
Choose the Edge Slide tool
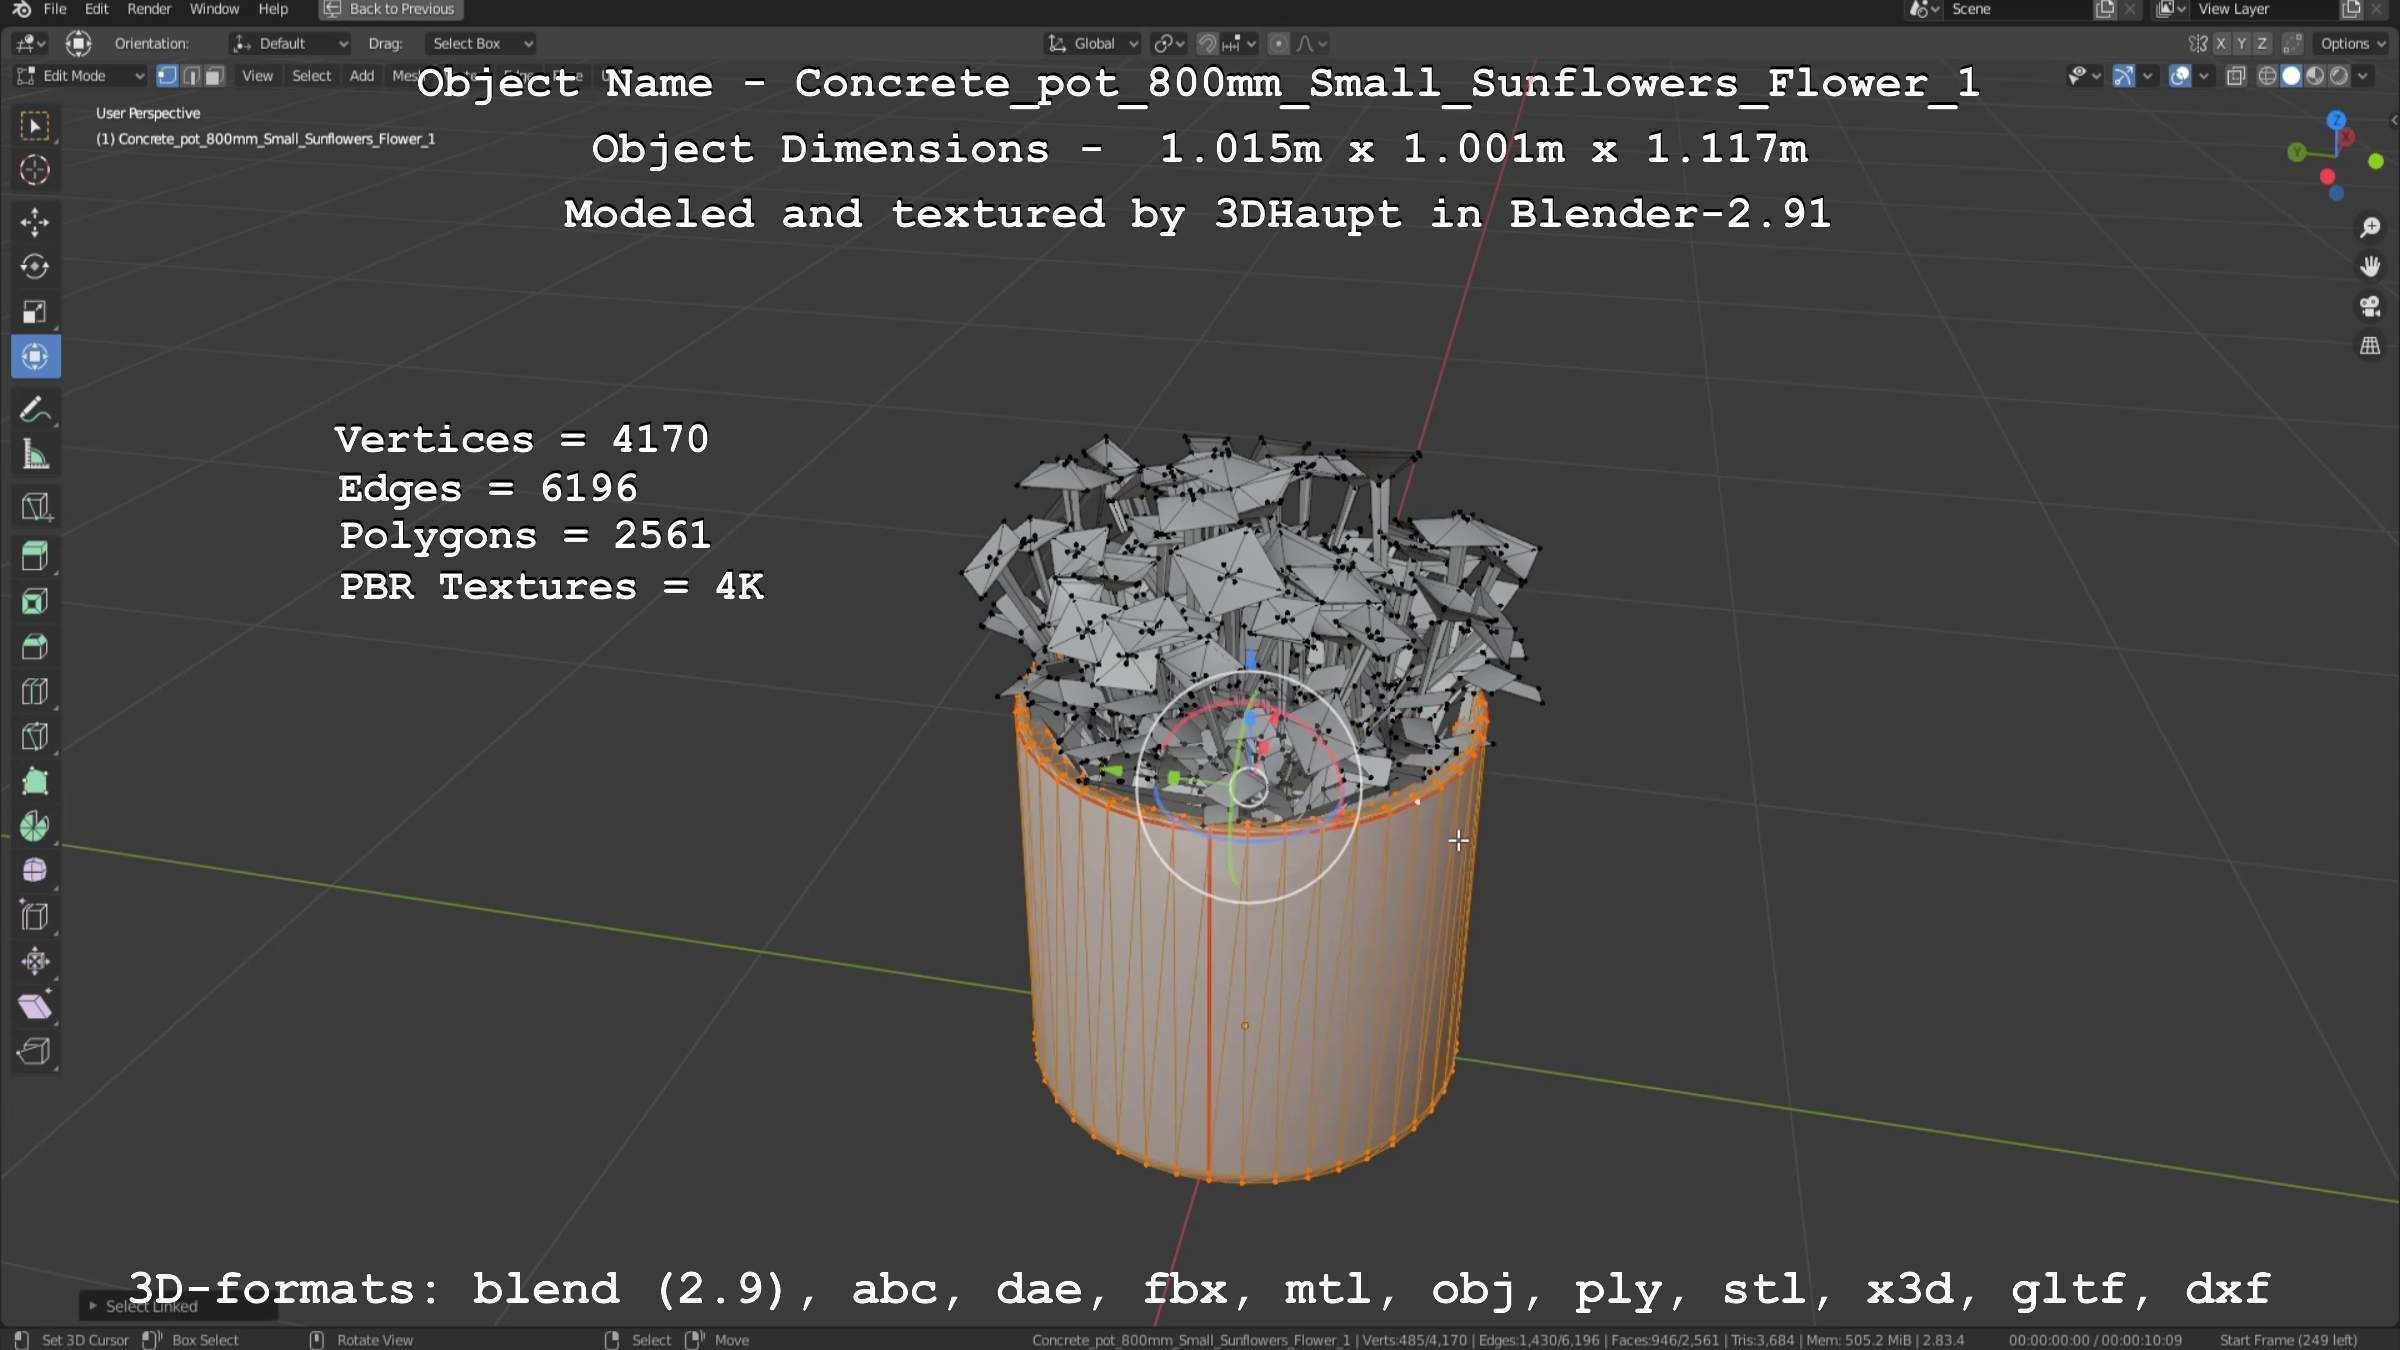click(x=35, y=916)
